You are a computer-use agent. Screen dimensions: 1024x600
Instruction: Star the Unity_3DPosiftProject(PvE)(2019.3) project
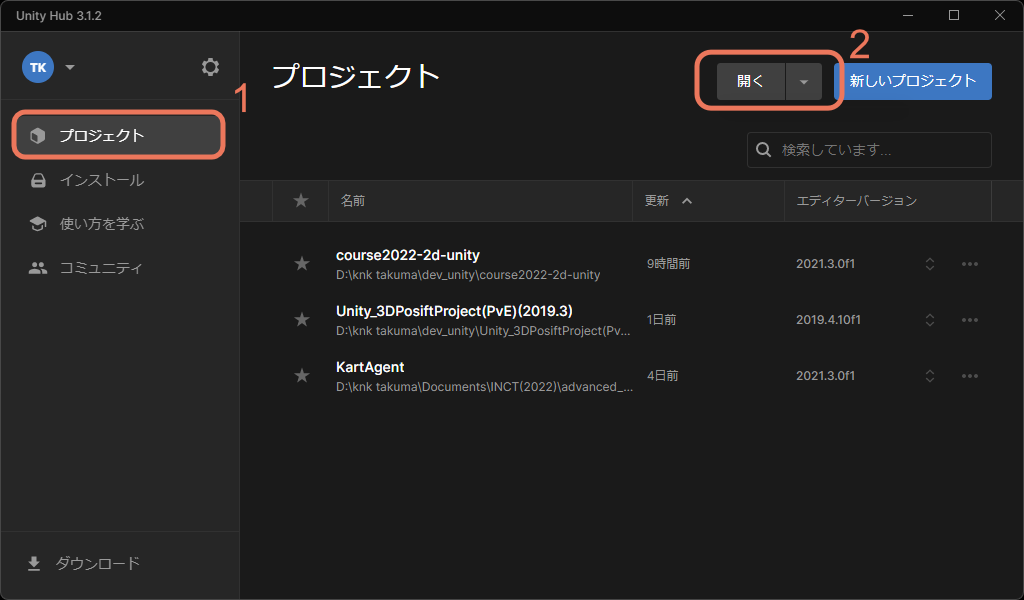[x=302, y=320]
